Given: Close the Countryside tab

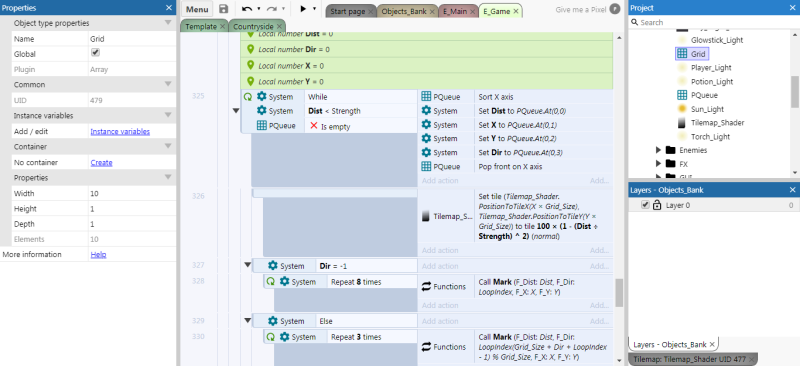Looking at the screenshot, I should (279, 27).
